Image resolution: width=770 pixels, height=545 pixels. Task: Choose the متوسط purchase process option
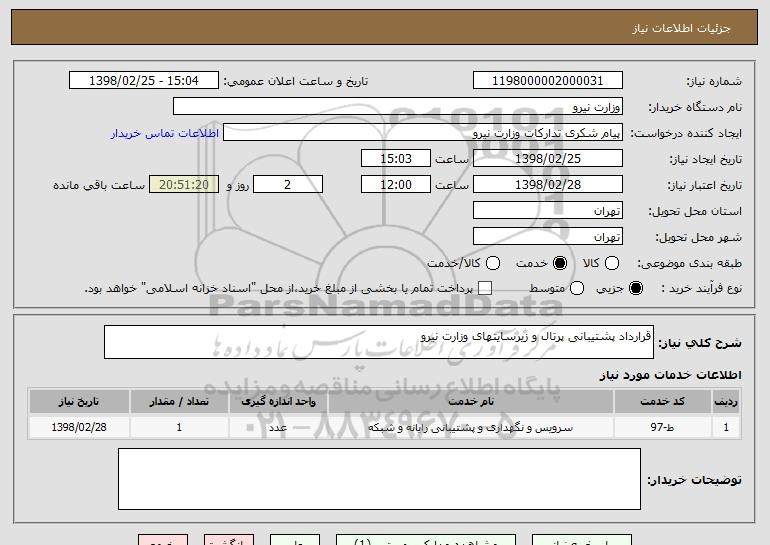point(577,288)
